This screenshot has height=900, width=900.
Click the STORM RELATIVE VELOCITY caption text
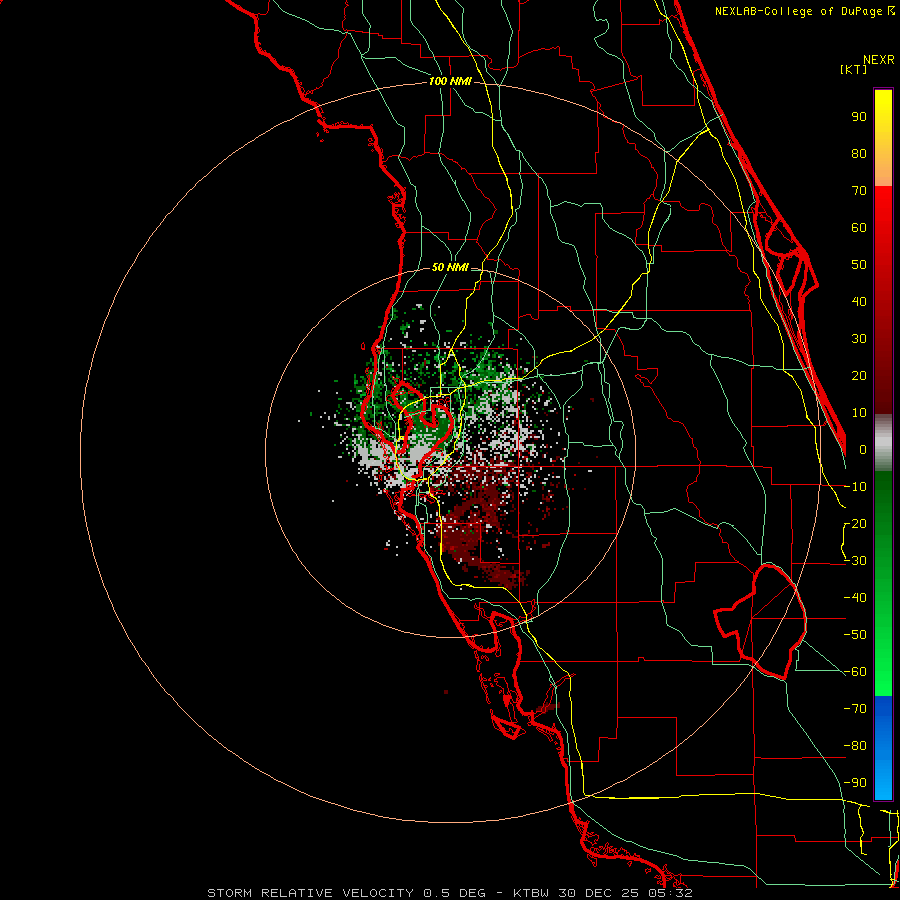pyautogui.click(x=310, y=893)
